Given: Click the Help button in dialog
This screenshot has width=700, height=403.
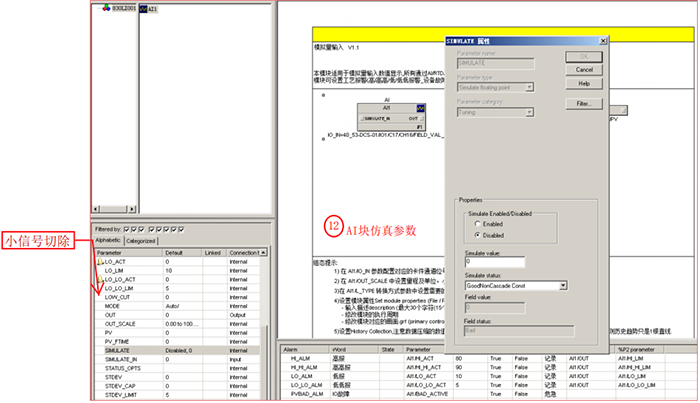Looking at the screenshot, I should pyautogui.click(x=585, y=83).
